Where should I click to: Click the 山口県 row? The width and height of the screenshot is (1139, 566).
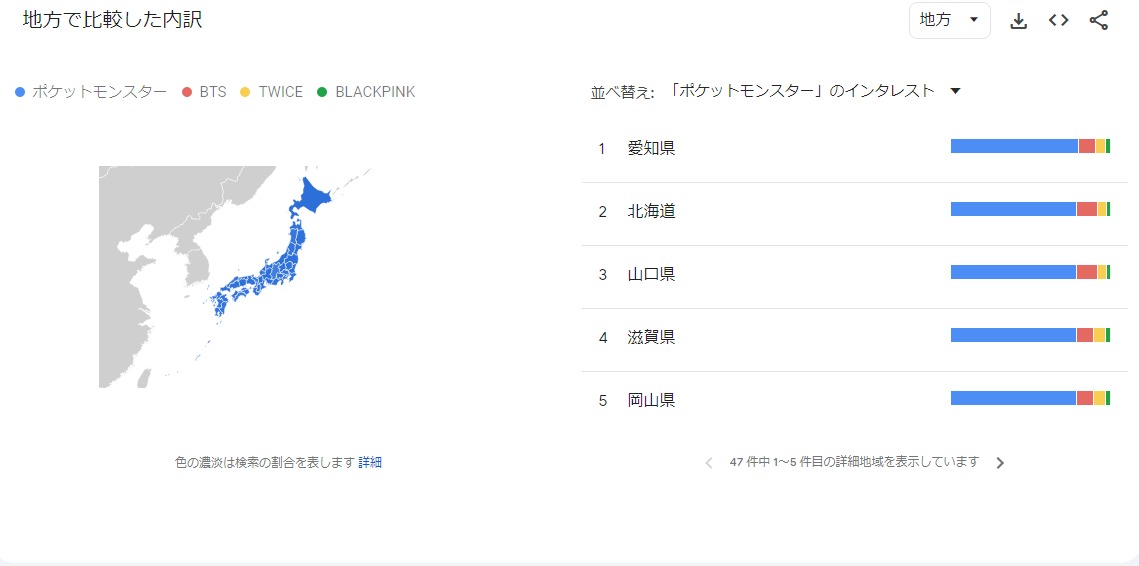(651, 275)
